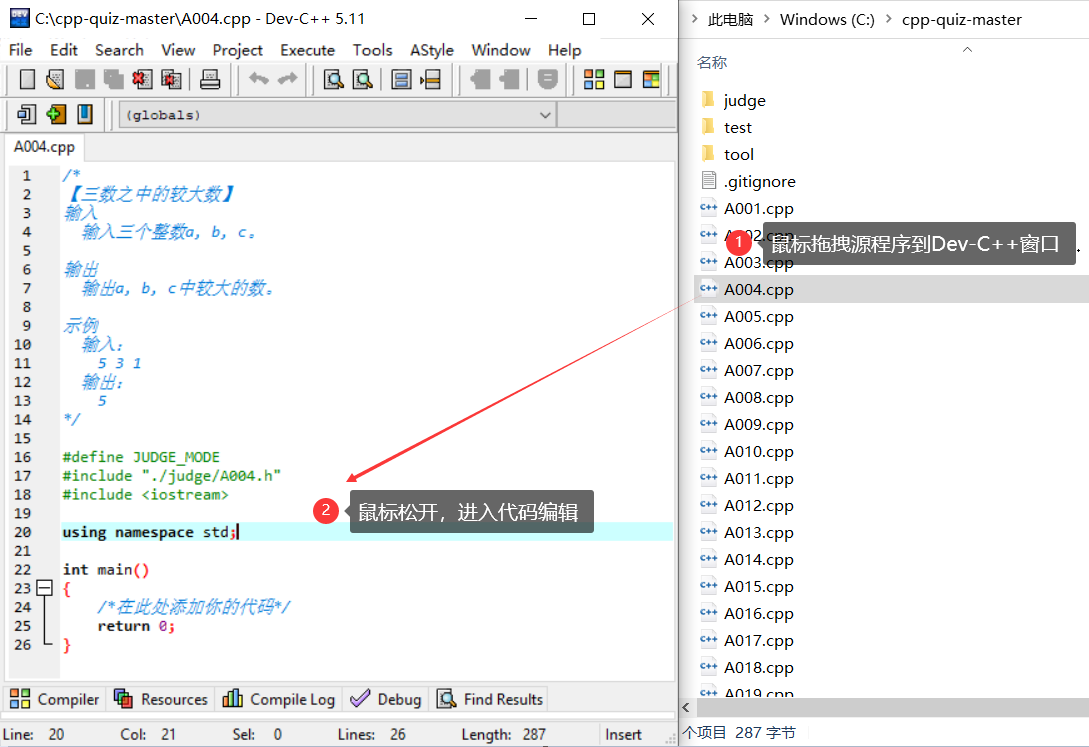Click chevron after 此电脑 in Explorer breadcrumb
The height and width of the screenshot is (747, 1089).
(767, 19)
